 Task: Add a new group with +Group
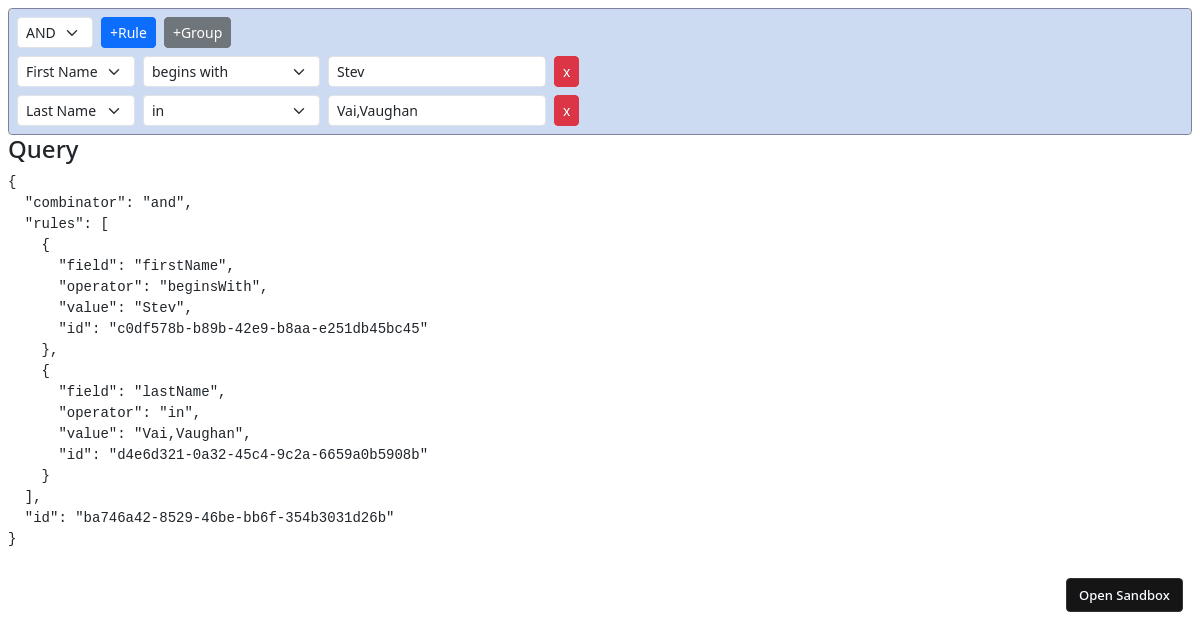pyautogui.click(x=197, y=32)
